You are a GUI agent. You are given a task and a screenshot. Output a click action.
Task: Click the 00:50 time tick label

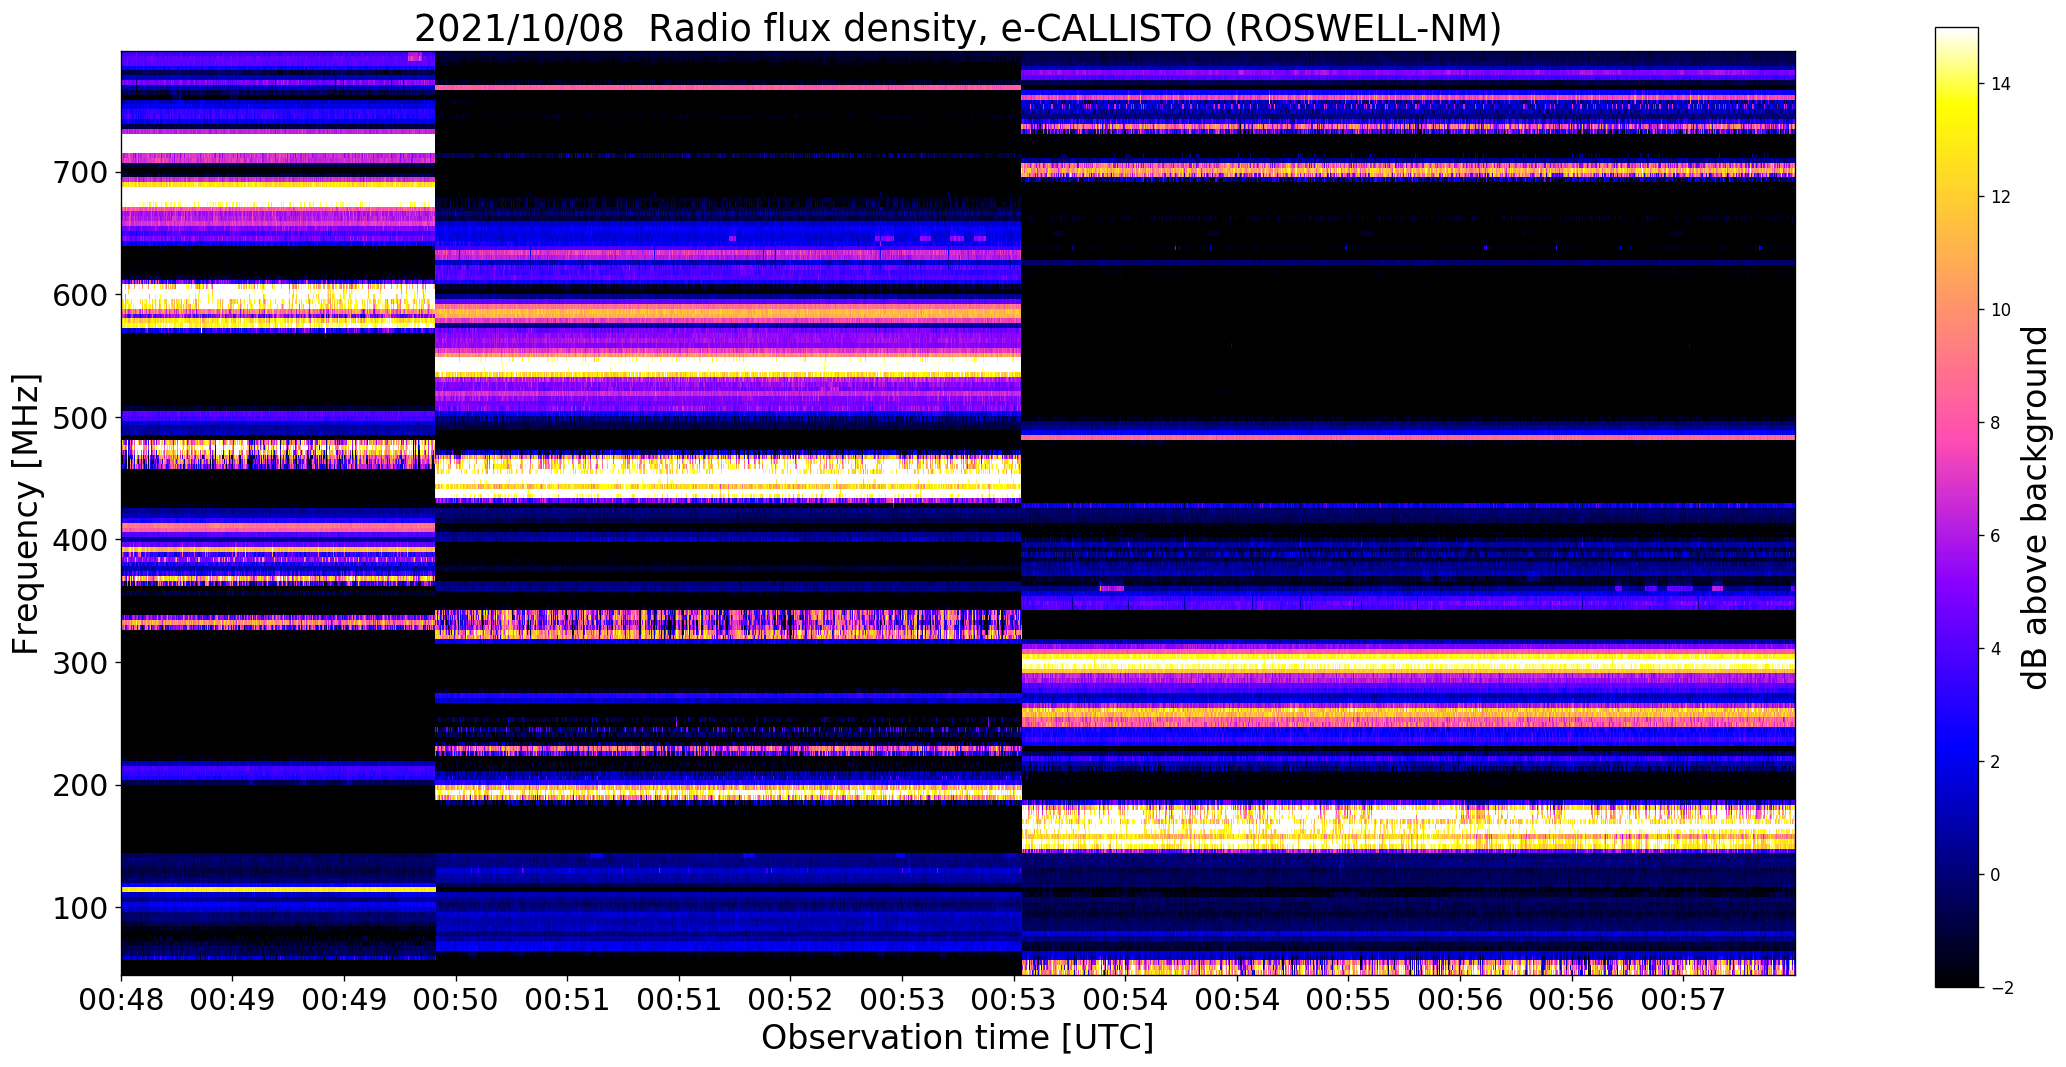point(457,998)
